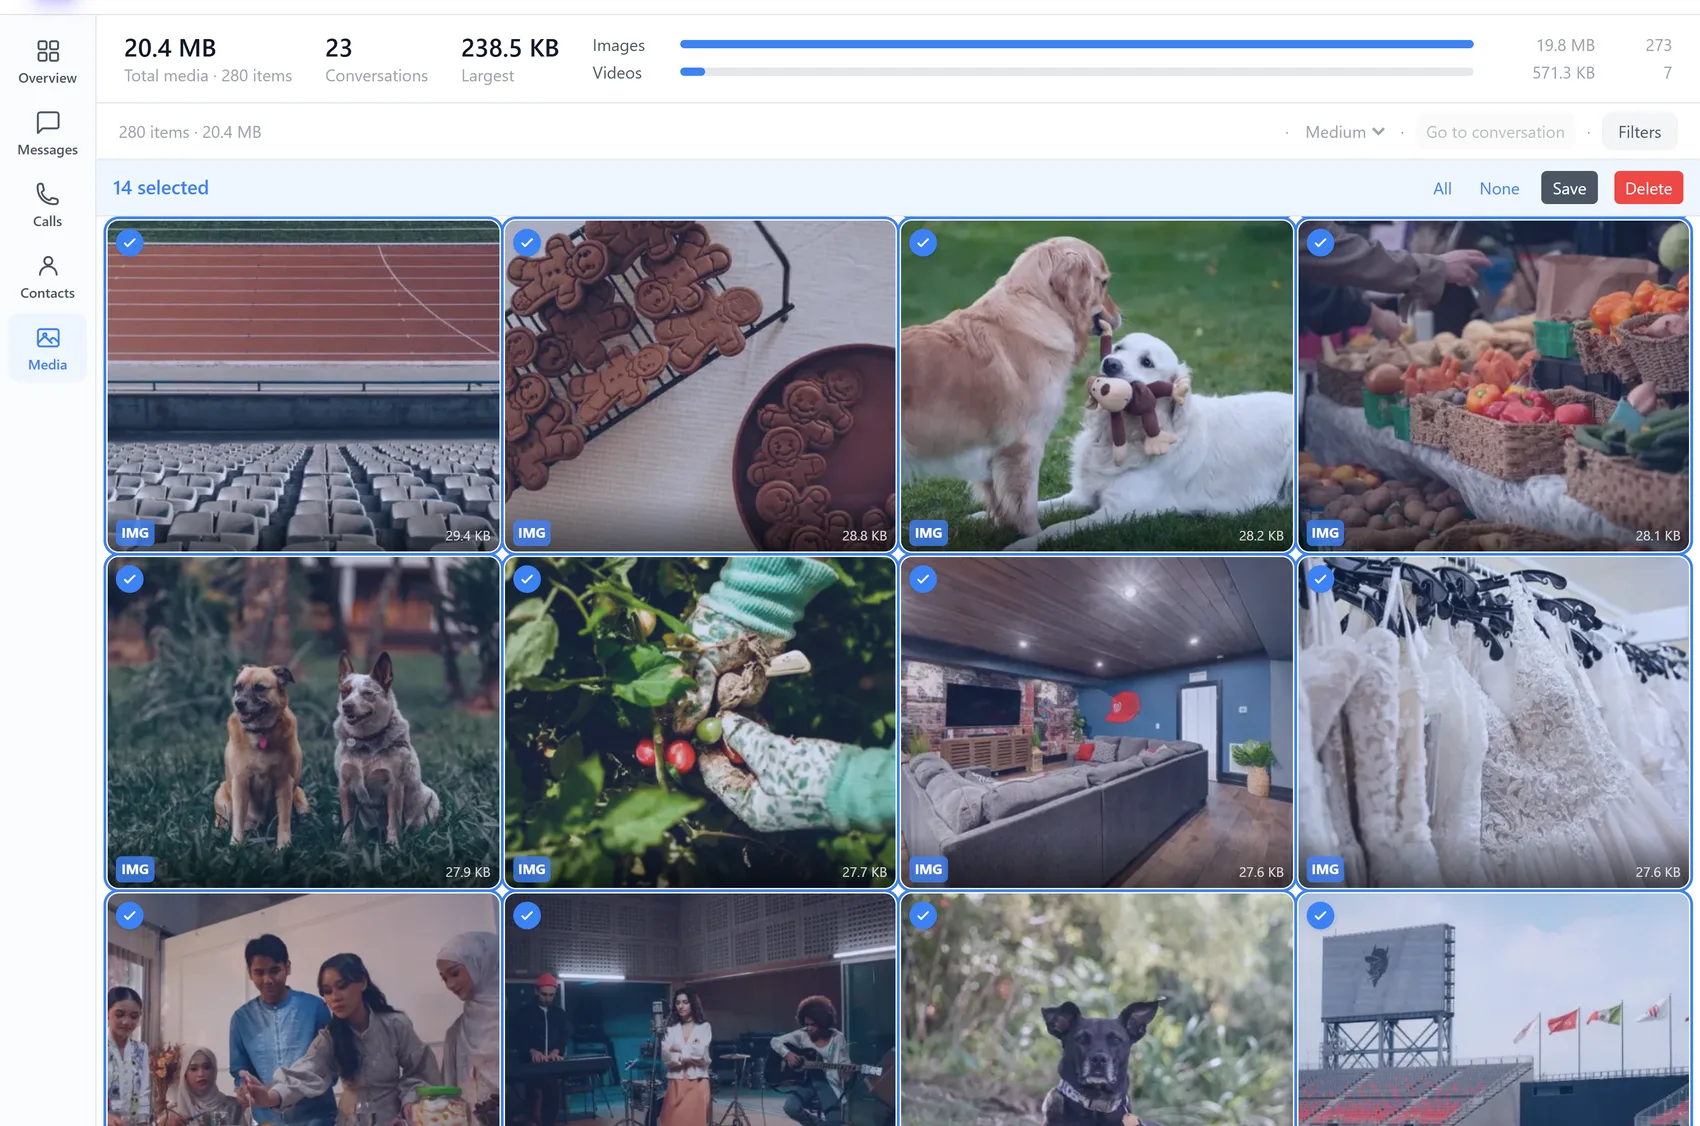The height and width of the screenshot is (1126, 1700).
Task: Click IMG badge on living room photo
Action: coord(928,869)
